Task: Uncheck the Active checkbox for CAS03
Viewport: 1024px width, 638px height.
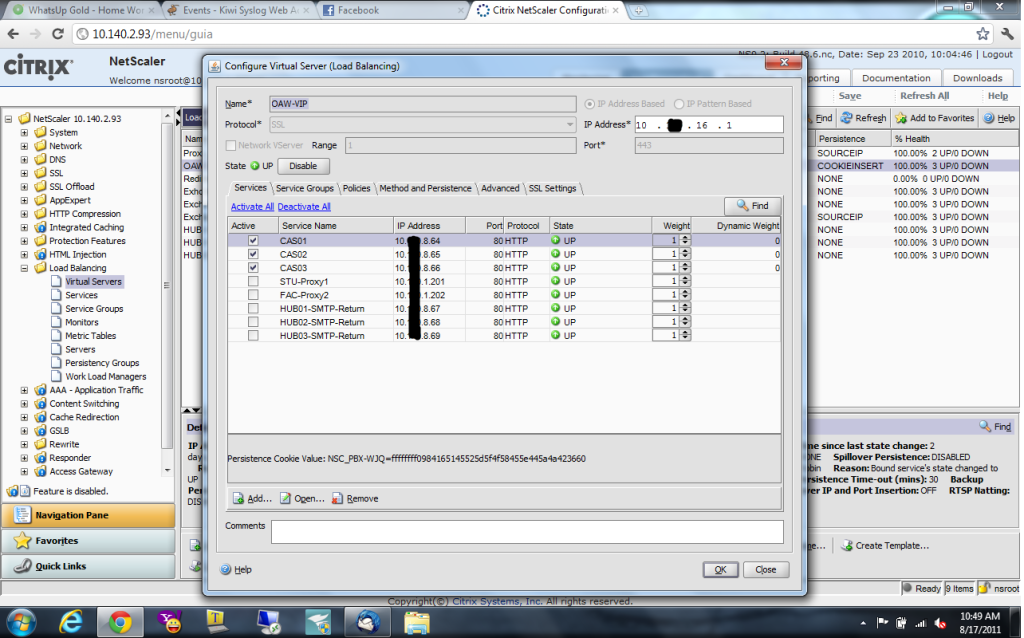Action: (253, 268)
